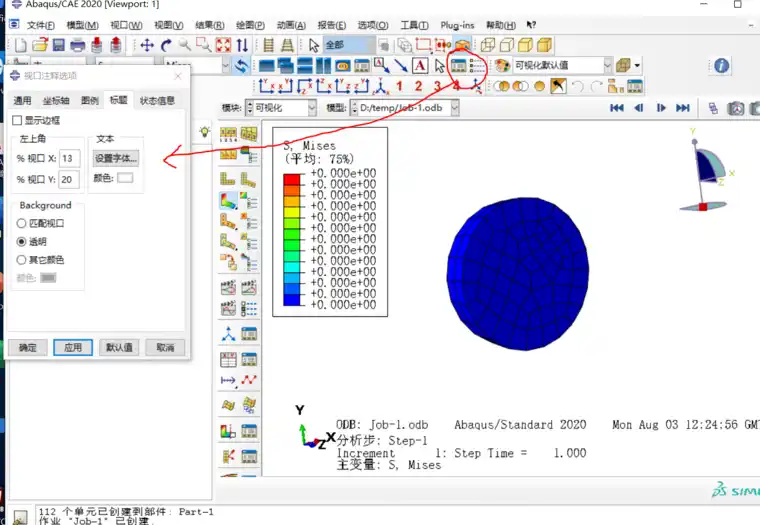This screenshot has height=525, width=760.
Task: Click the 默认值 button
Action: [119, 348]
